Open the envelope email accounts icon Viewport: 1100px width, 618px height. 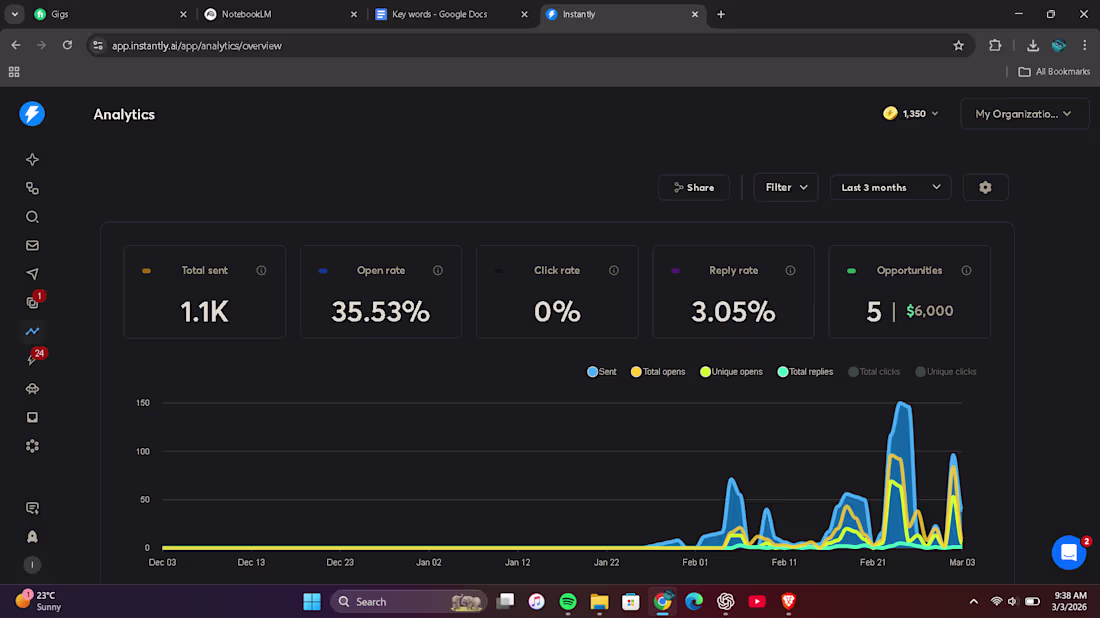[x=32, y=246]
